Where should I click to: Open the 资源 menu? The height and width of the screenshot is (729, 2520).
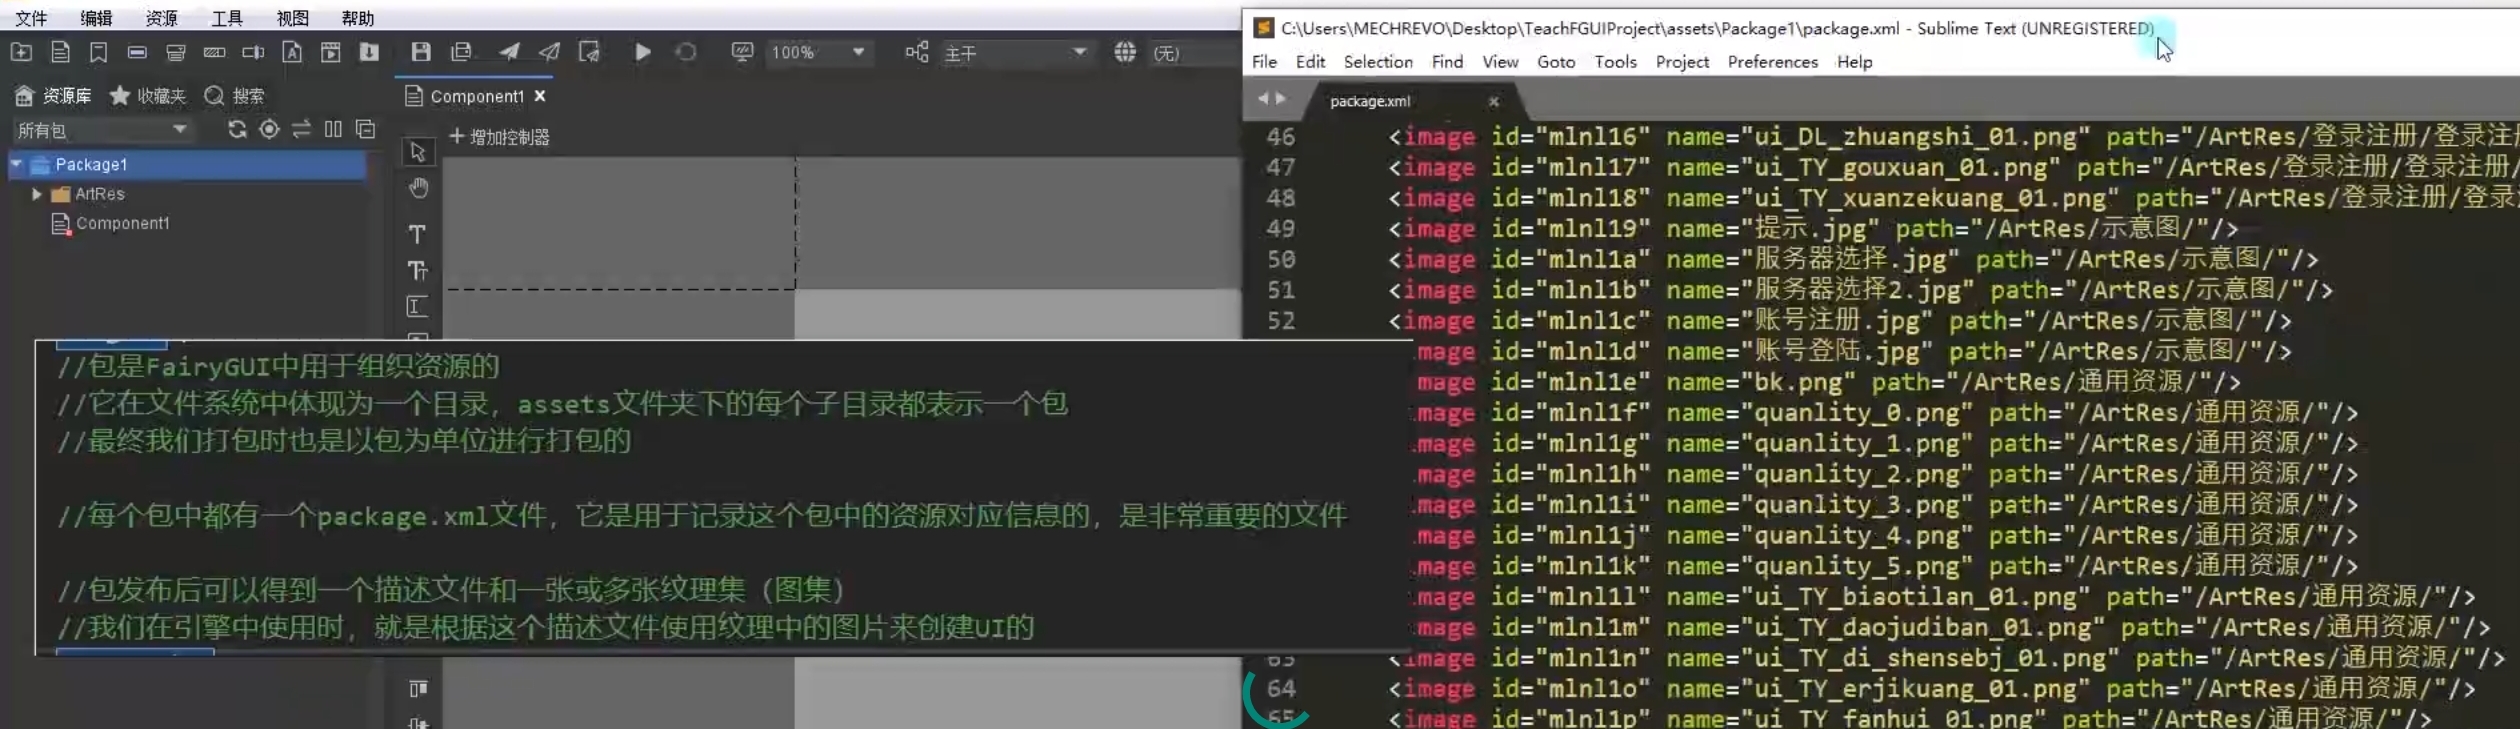click(x=161, y=18)
